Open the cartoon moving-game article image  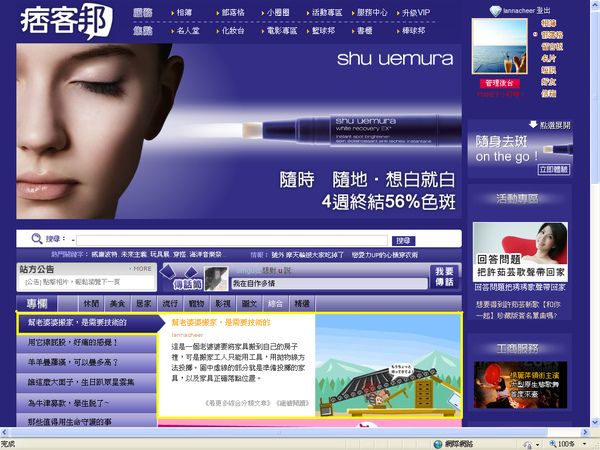388,365
